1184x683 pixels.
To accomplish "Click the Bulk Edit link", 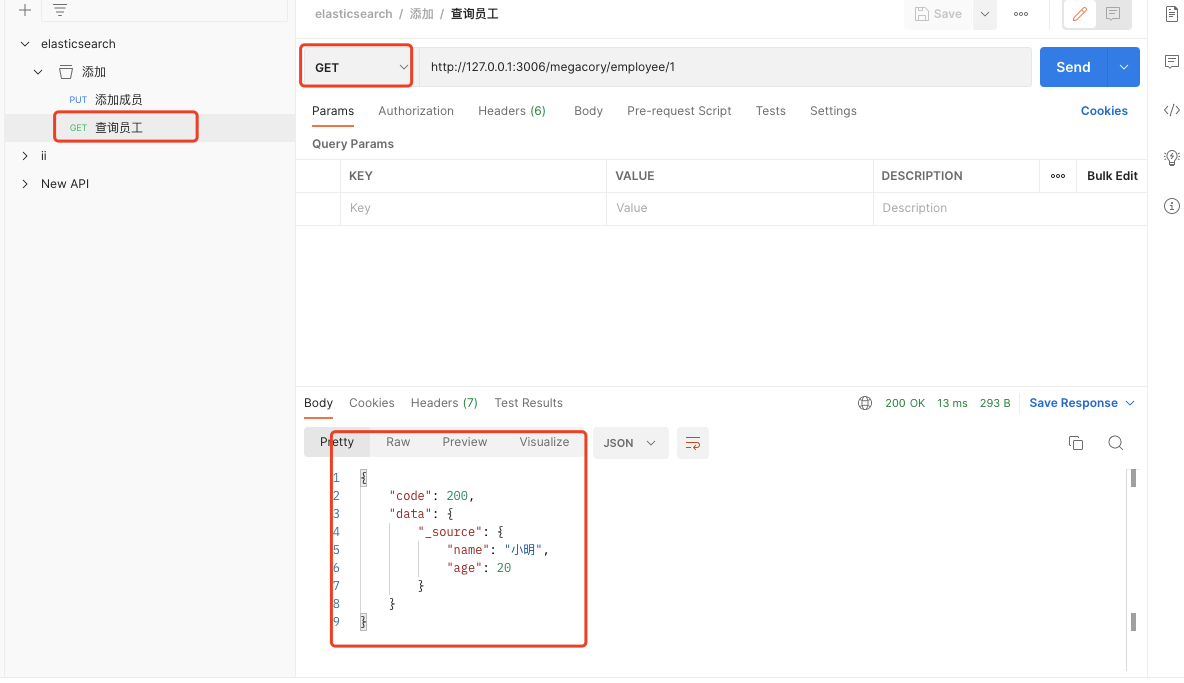I will (1111, 175).
